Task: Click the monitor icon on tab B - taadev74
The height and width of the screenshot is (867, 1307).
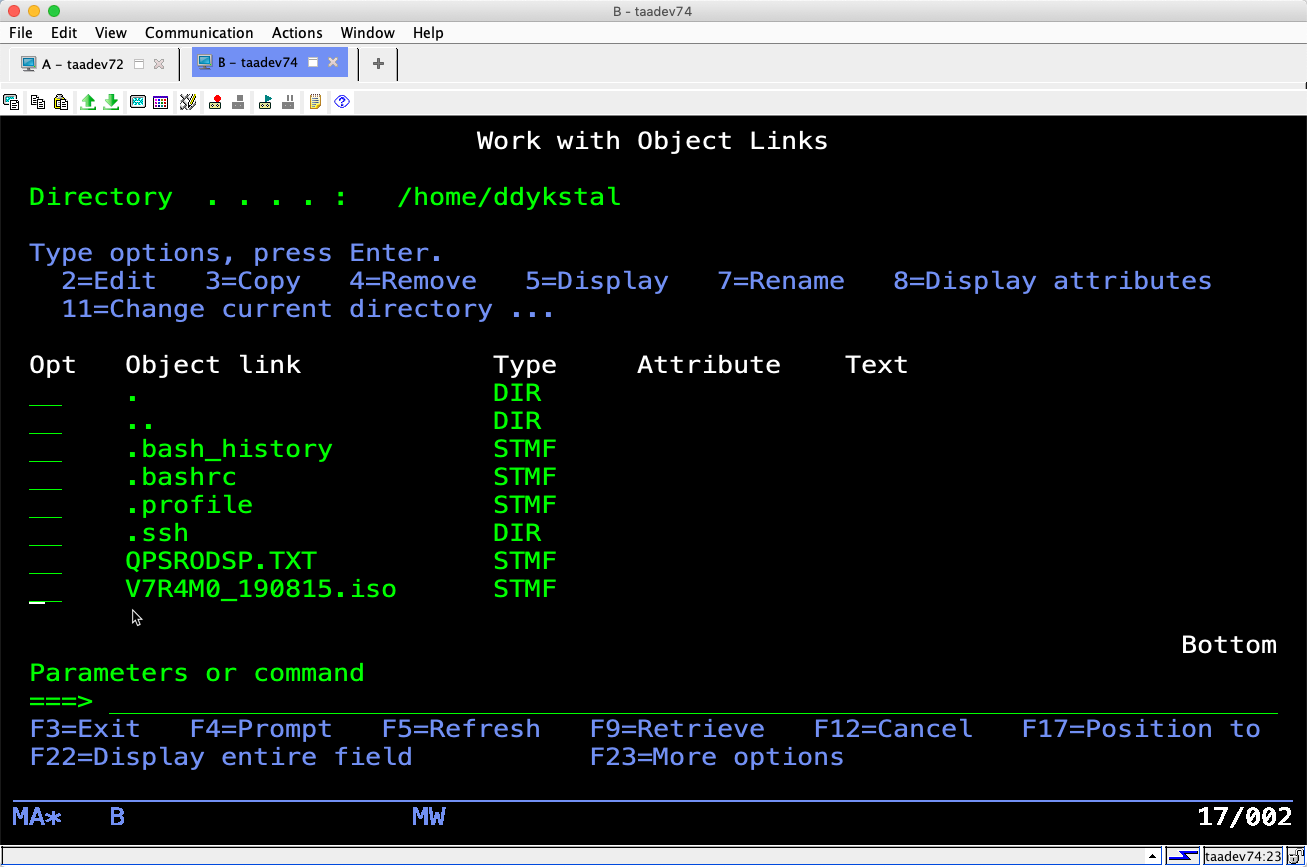Action: pos(205,63)
